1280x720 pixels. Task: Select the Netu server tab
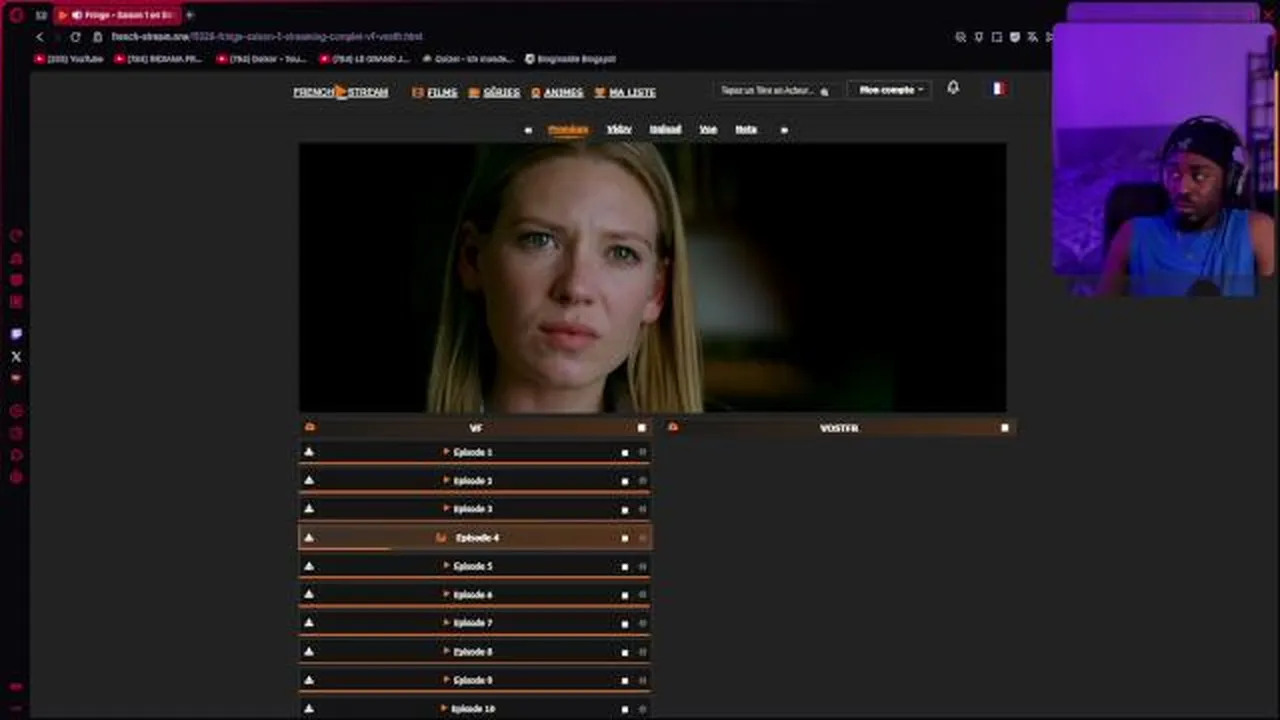click(x=746, y=129)
